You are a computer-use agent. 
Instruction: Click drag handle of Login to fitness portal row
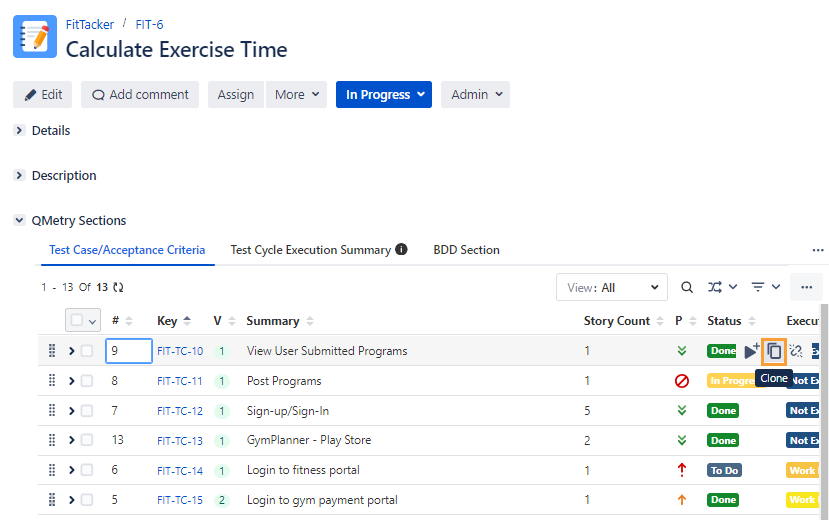[52, 470]
